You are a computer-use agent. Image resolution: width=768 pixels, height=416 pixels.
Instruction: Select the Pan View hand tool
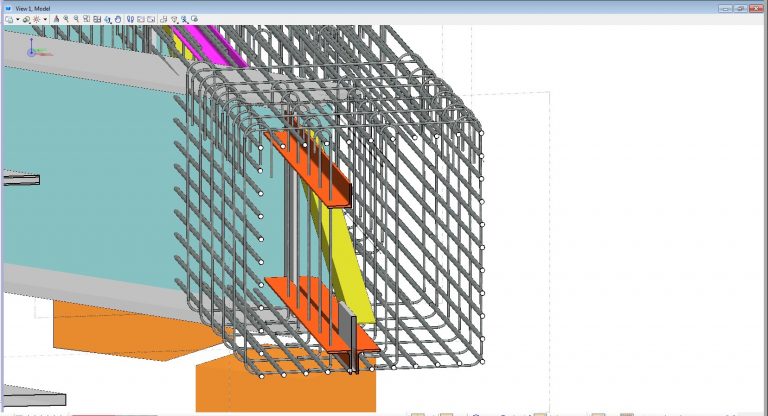pyautogui.click(x=118, y=19)
